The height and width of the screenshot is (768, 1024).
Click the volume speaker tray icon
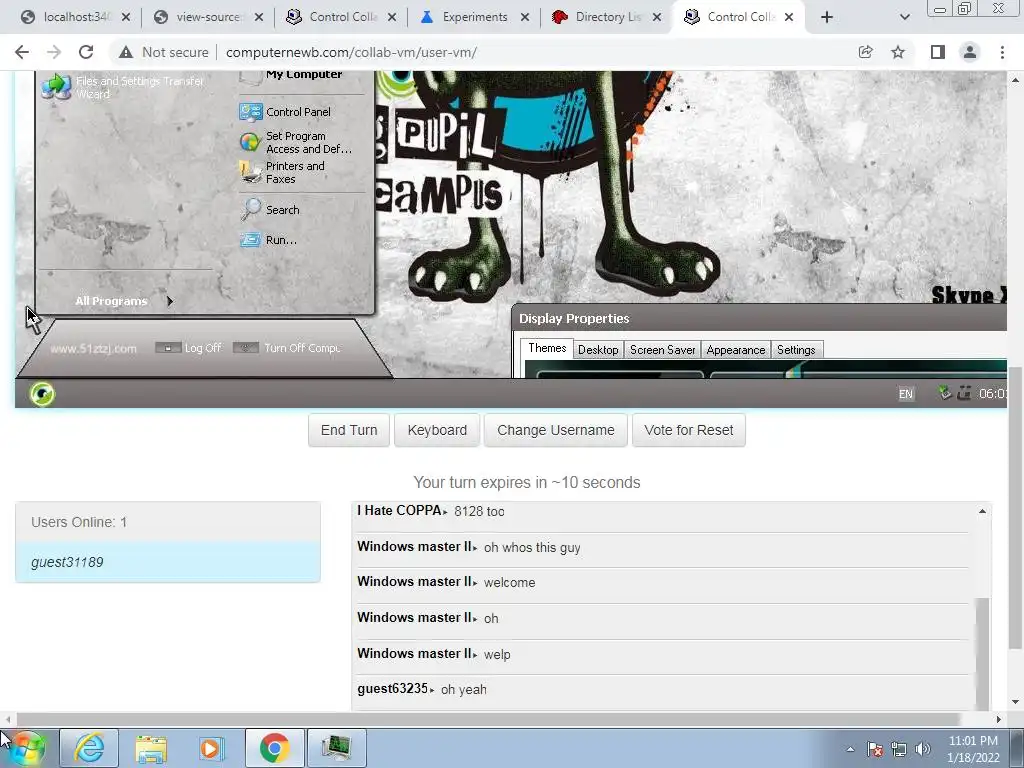923,749
